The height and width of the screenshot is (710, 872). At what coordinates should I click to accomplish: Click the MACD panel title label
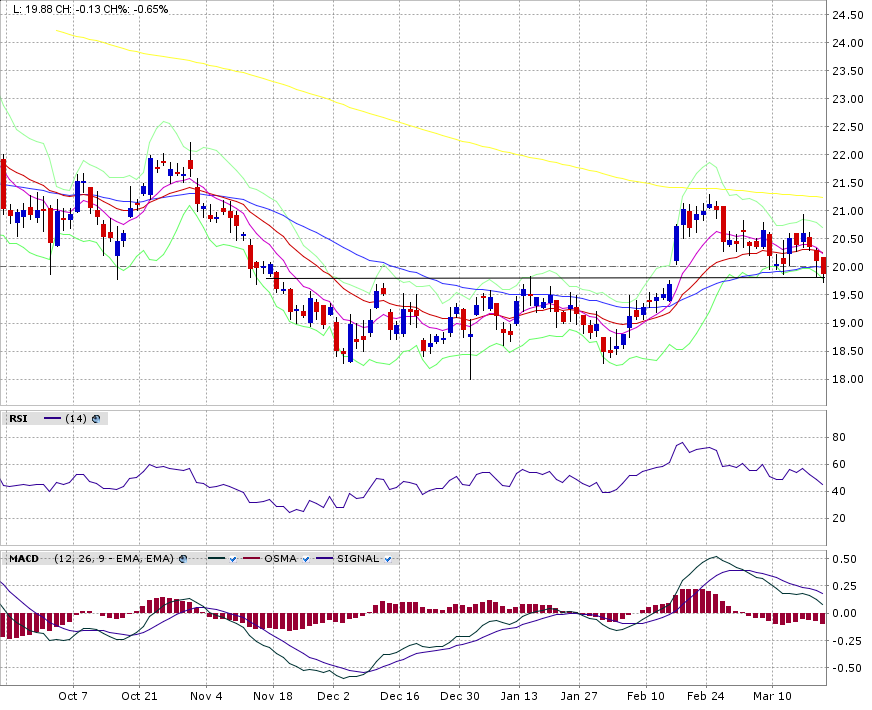click(x=24, y=558)
